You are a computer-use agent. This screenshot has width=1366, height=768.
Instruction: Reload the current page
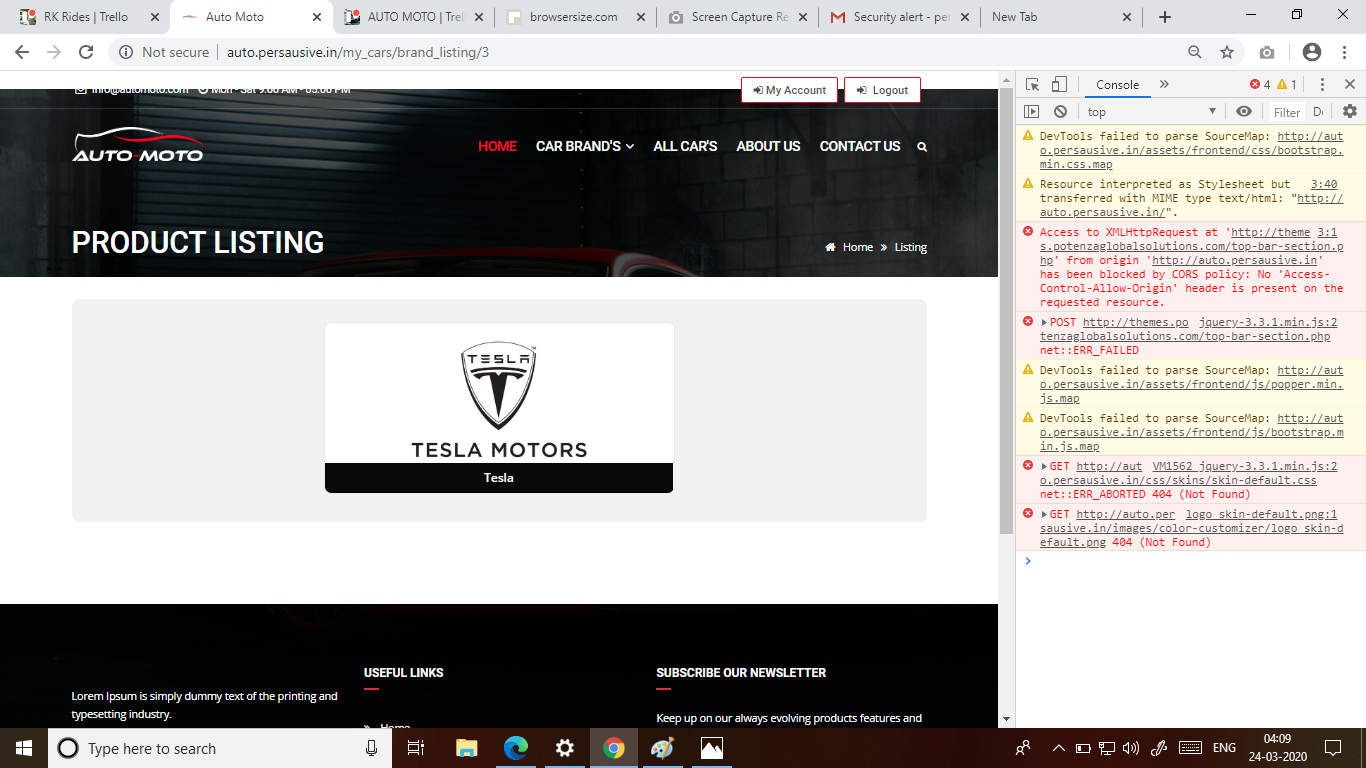coord(86,52)
